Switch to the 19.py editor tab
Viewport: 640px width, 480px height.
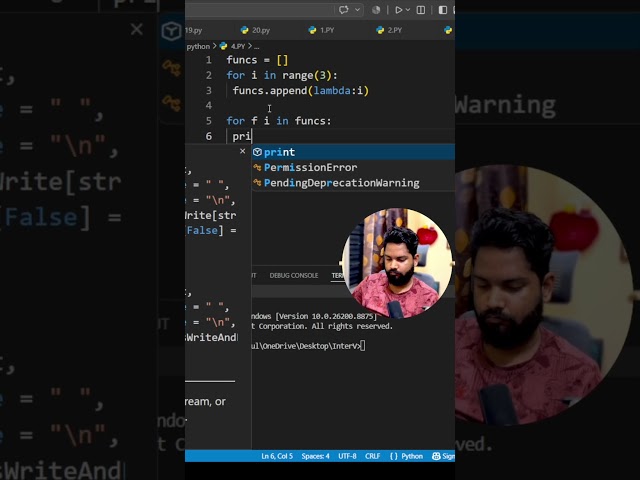pyautogui.click(x=193, y=30)
